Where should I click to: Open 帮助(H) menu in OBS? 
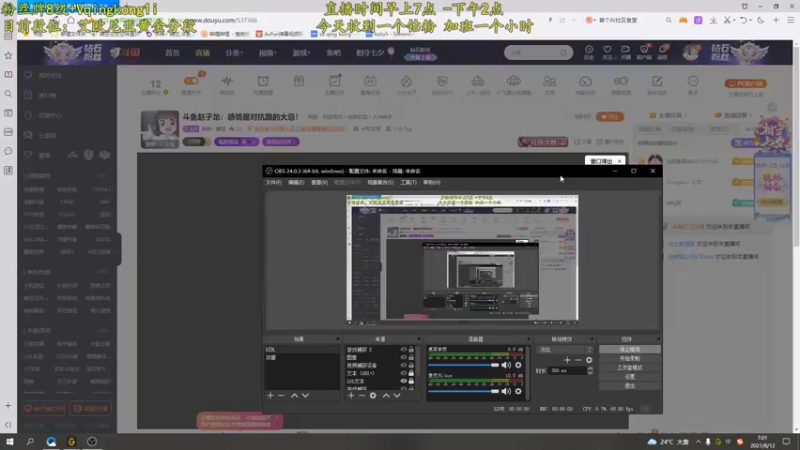(x=431, y=182)
